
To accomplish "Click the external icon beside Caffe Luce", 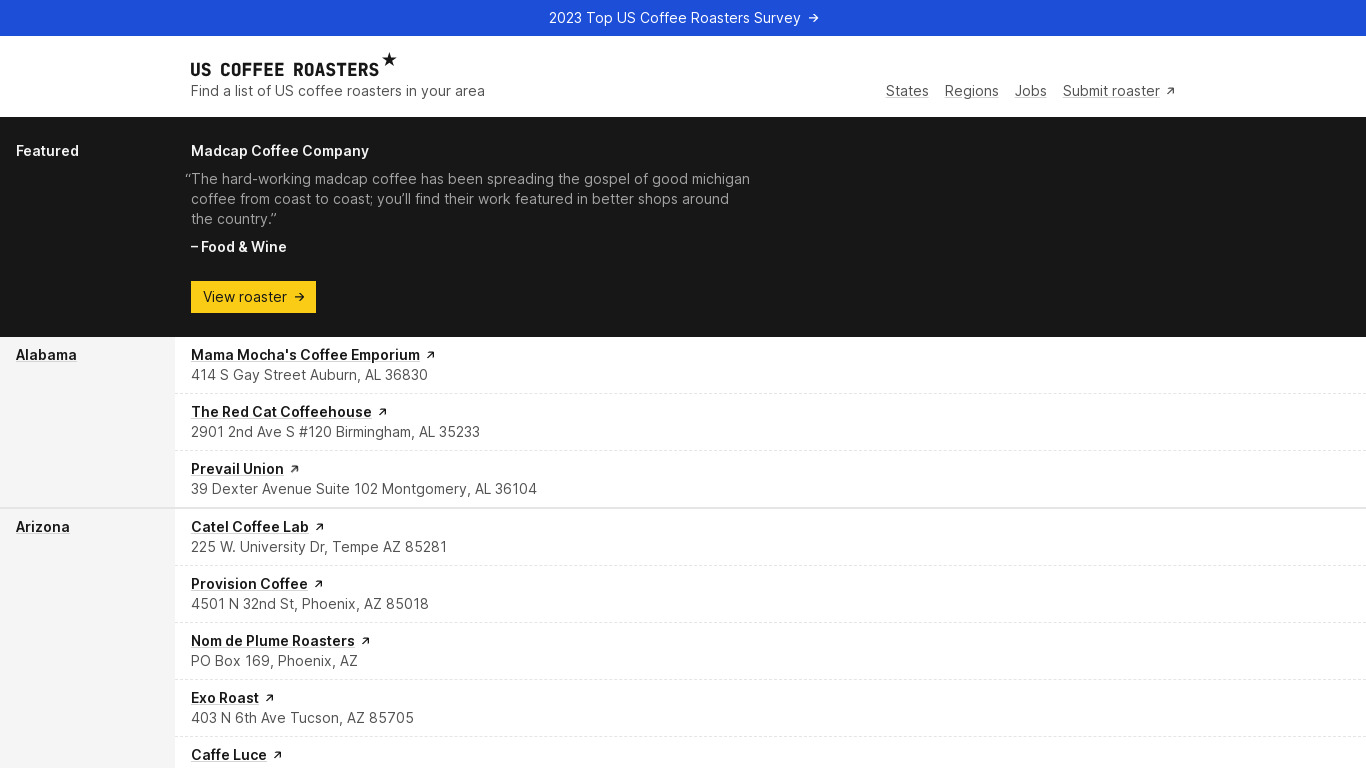I will click(x=278, y=755).
